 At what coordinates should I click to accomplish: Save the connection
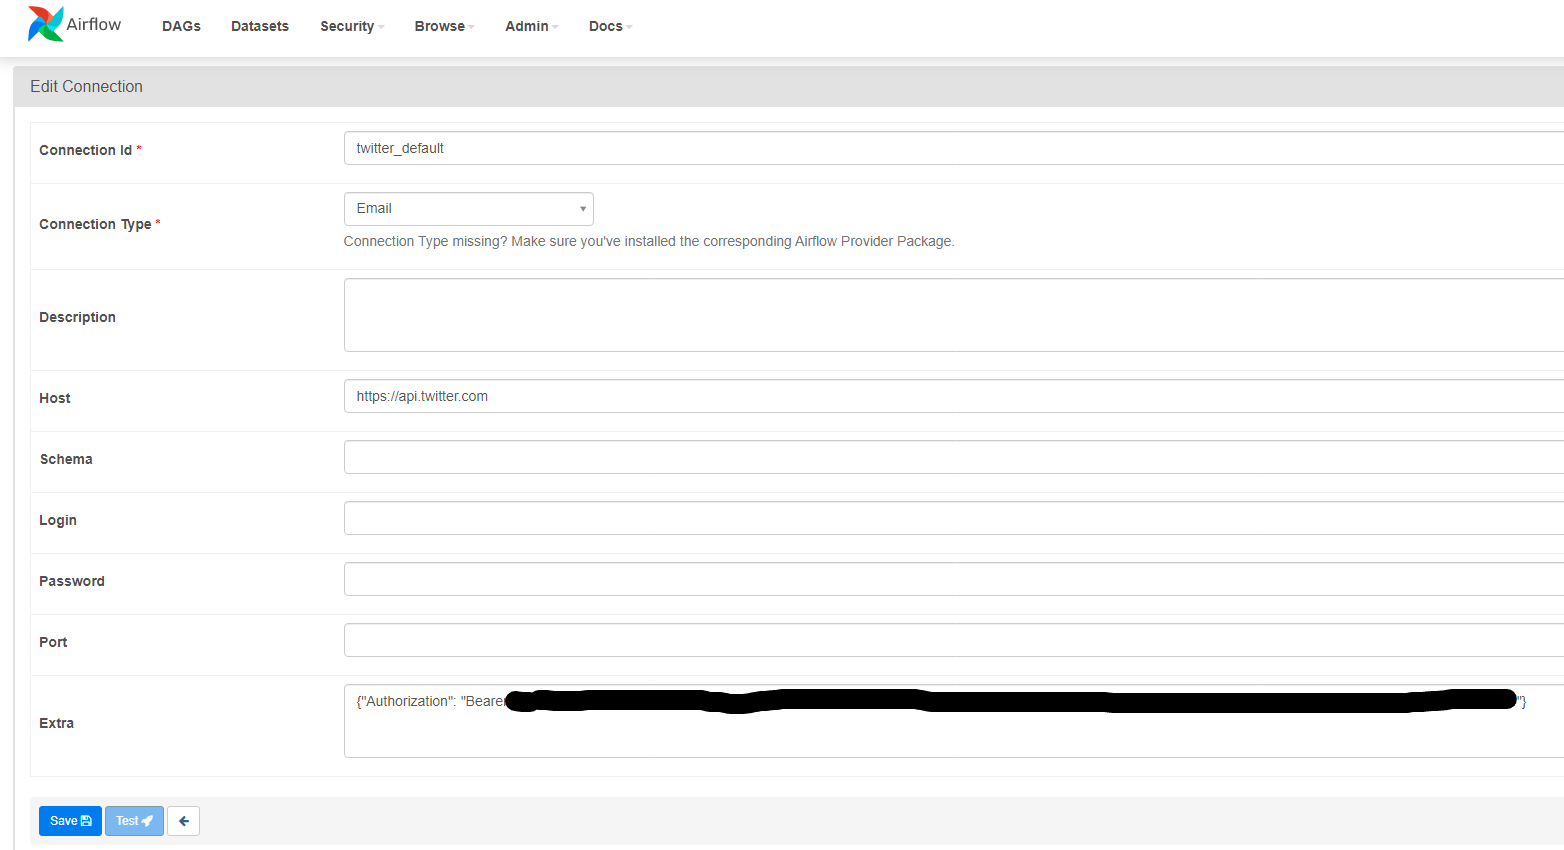point(70,821)
